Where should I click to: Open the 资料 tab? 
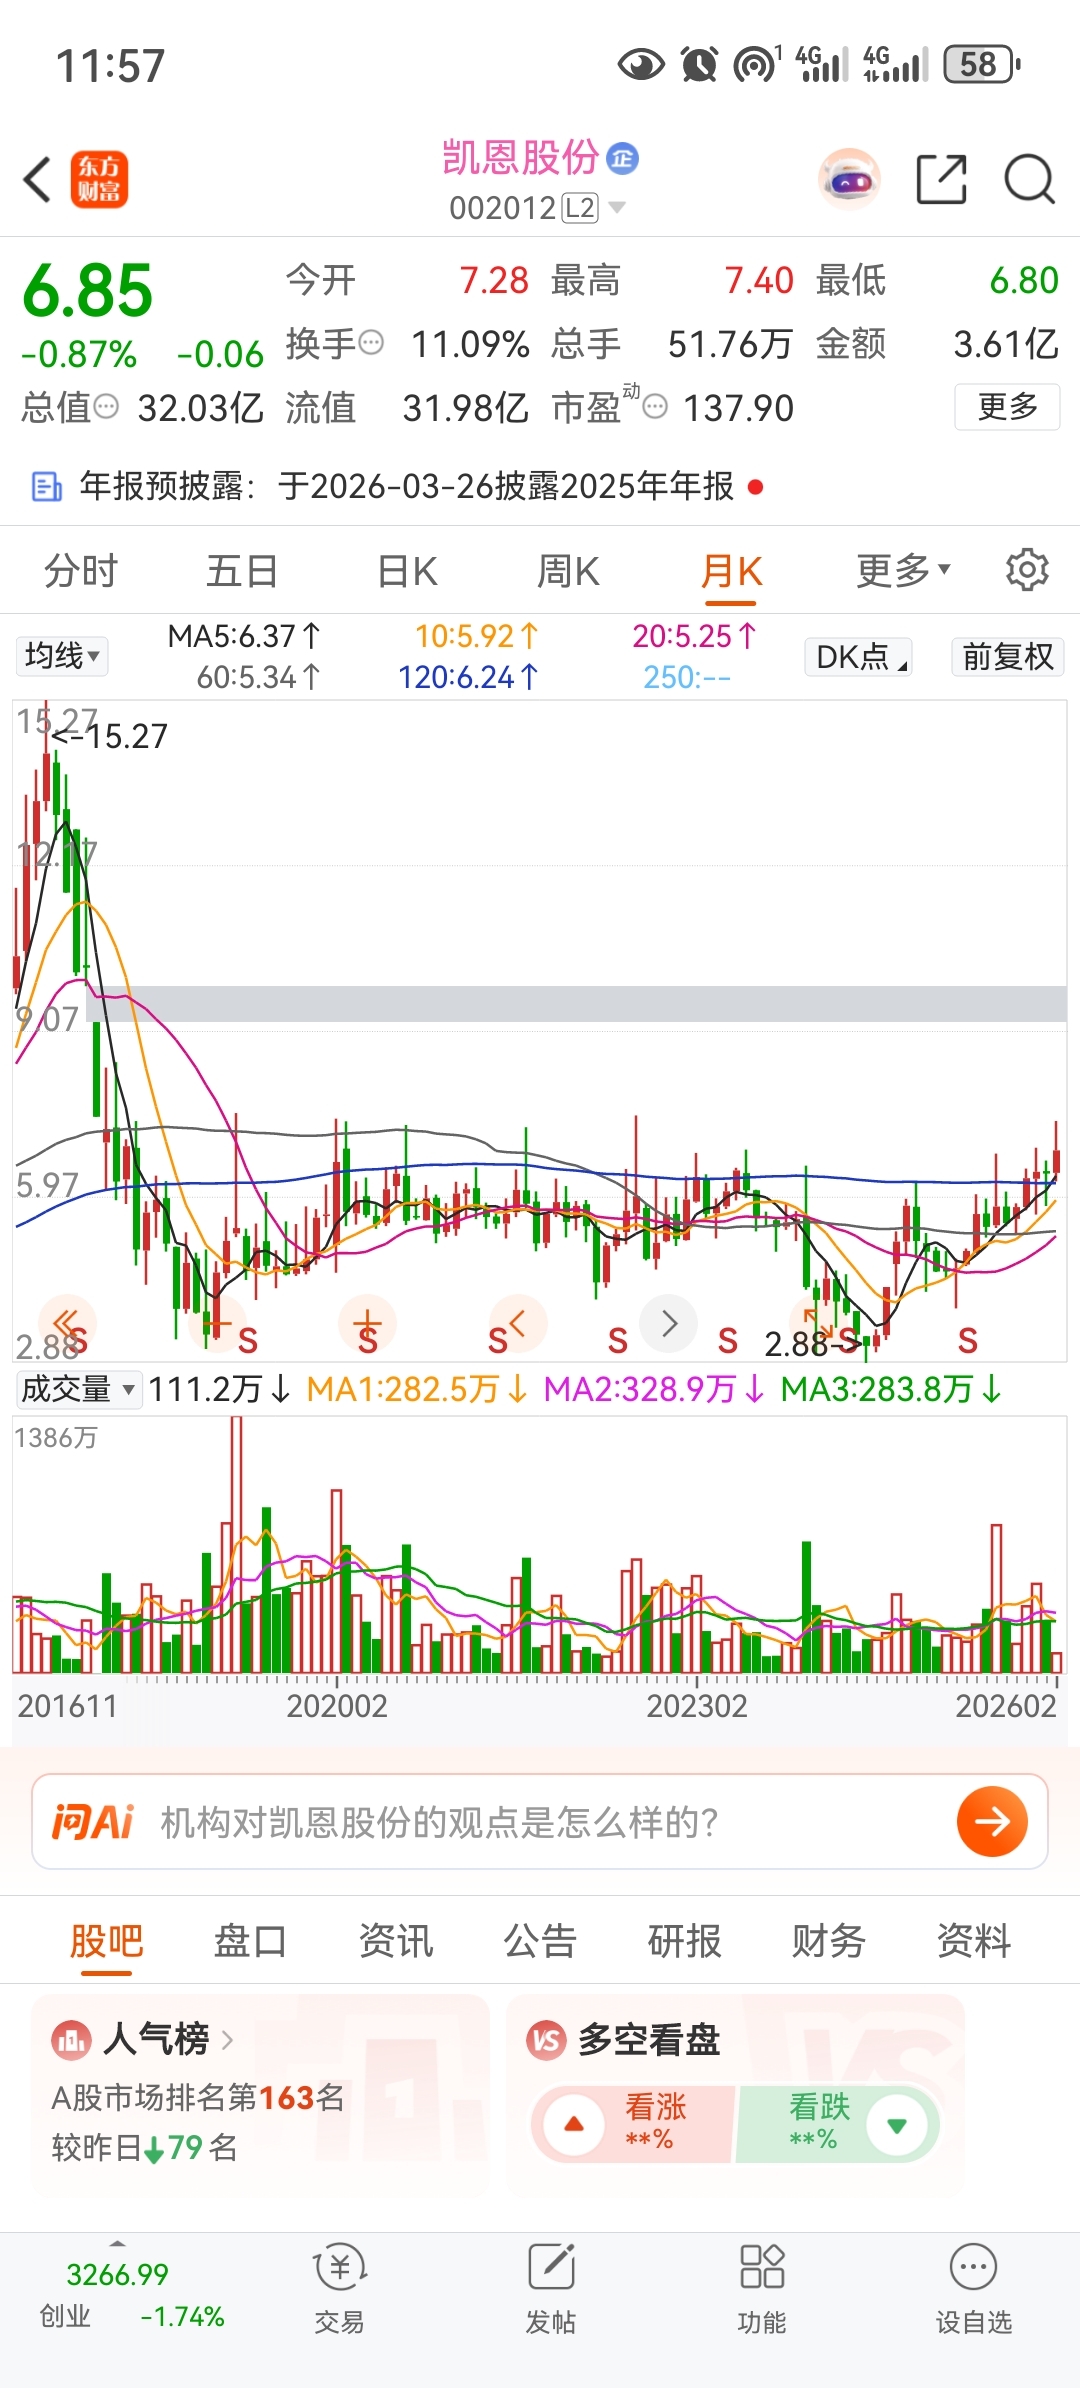(973, 1941)
